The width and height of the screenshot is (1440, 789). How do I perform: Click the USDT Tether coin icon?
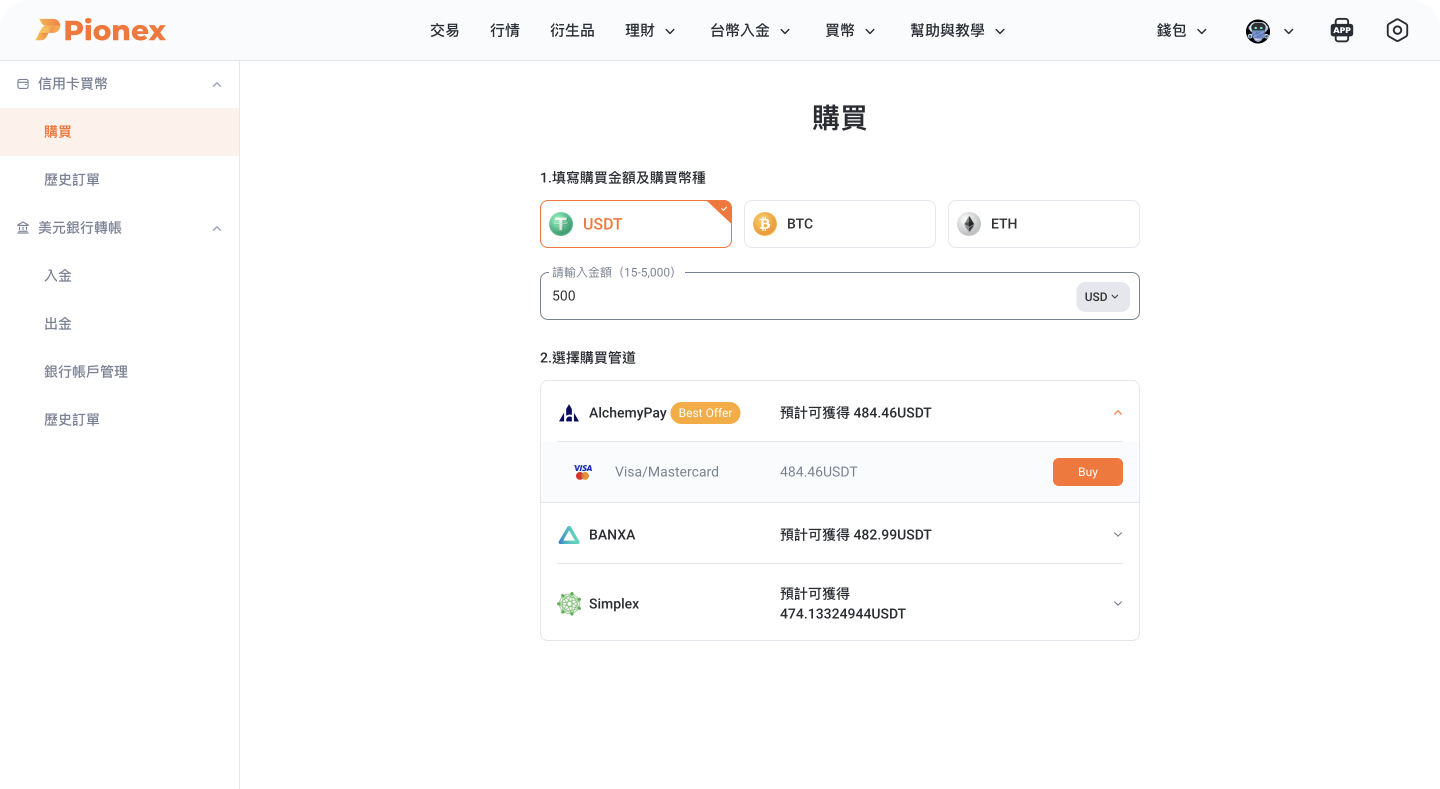561,224
